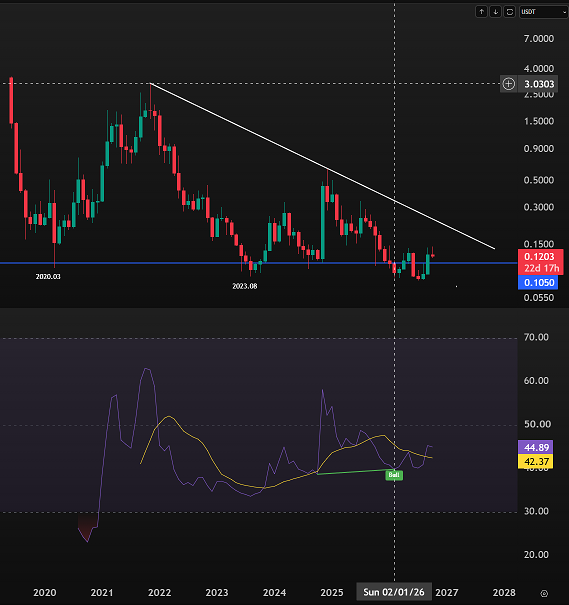The image size is (569, 605).
Task: Click the blue 0.1050 price label
Action: [x=539, y=282]
